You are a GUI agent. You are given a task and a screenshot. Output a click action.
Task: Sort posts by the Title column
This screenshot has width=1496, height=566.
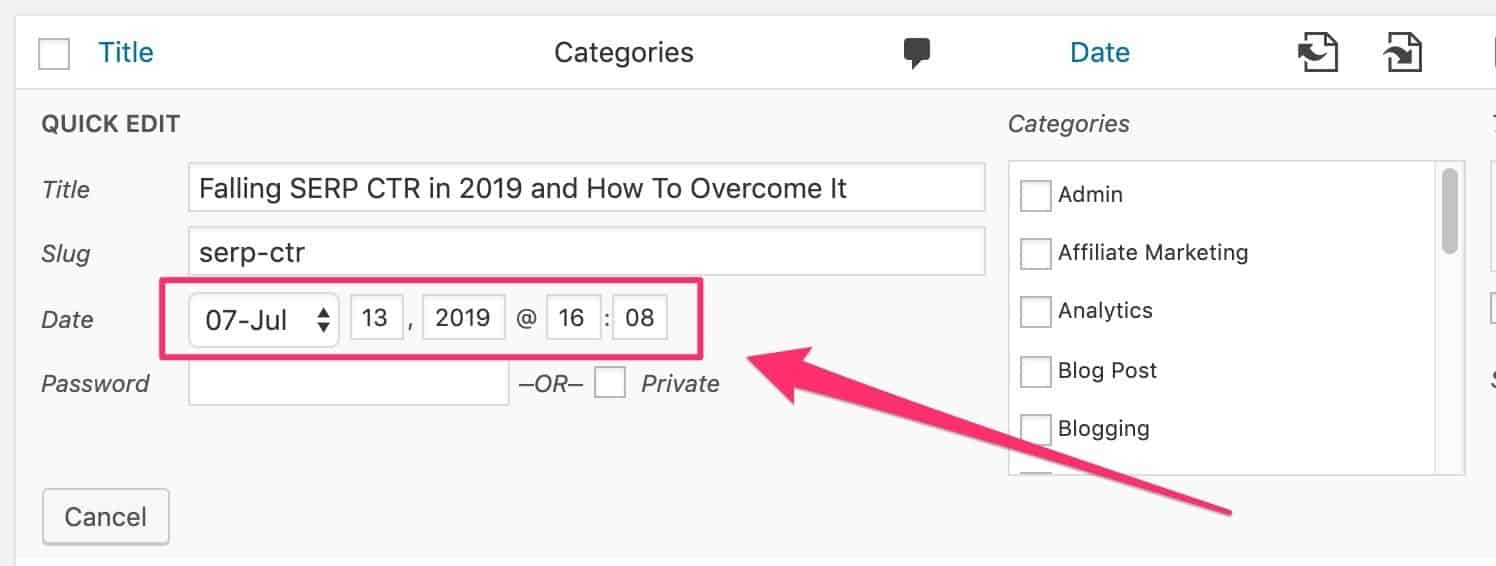click(126, 52)
